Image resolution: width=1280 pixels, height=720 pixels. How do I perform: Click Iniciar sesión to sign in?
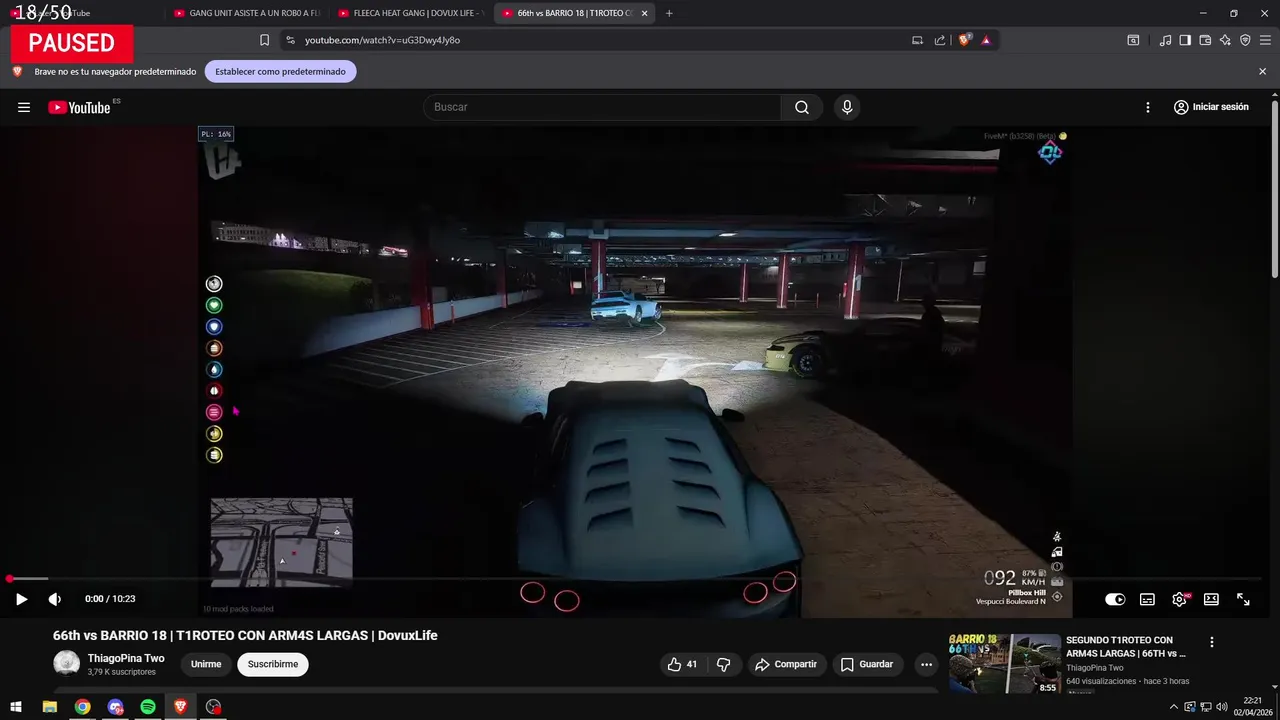(1211, 107)
